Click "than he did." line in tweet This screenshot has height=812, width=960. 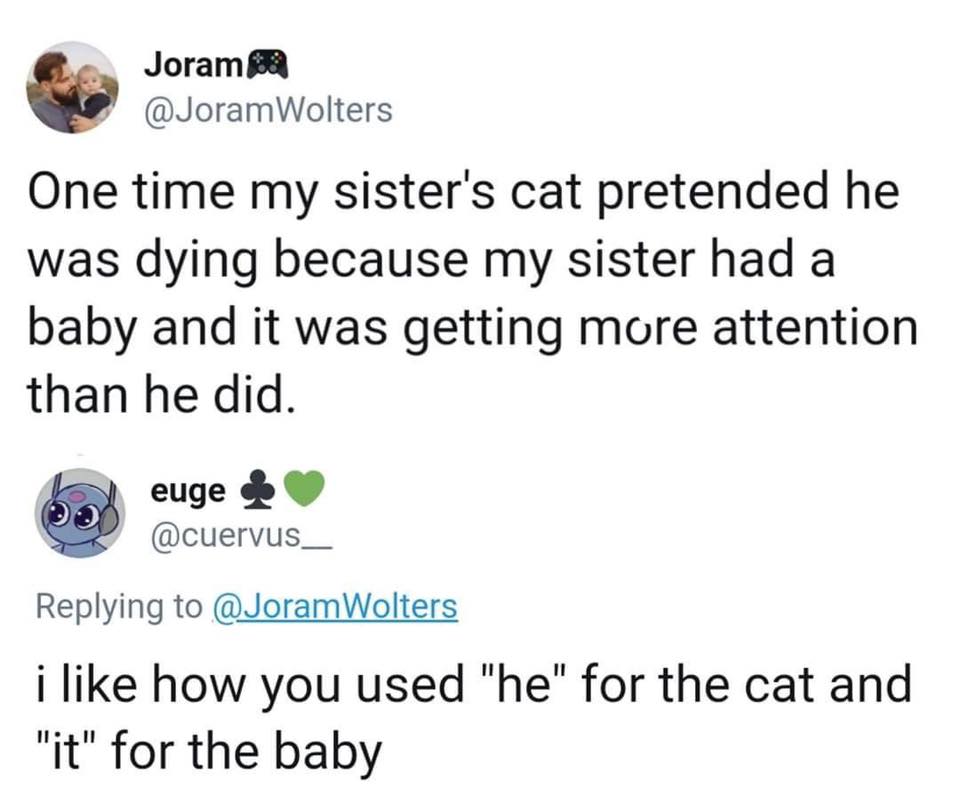point(165,398)
